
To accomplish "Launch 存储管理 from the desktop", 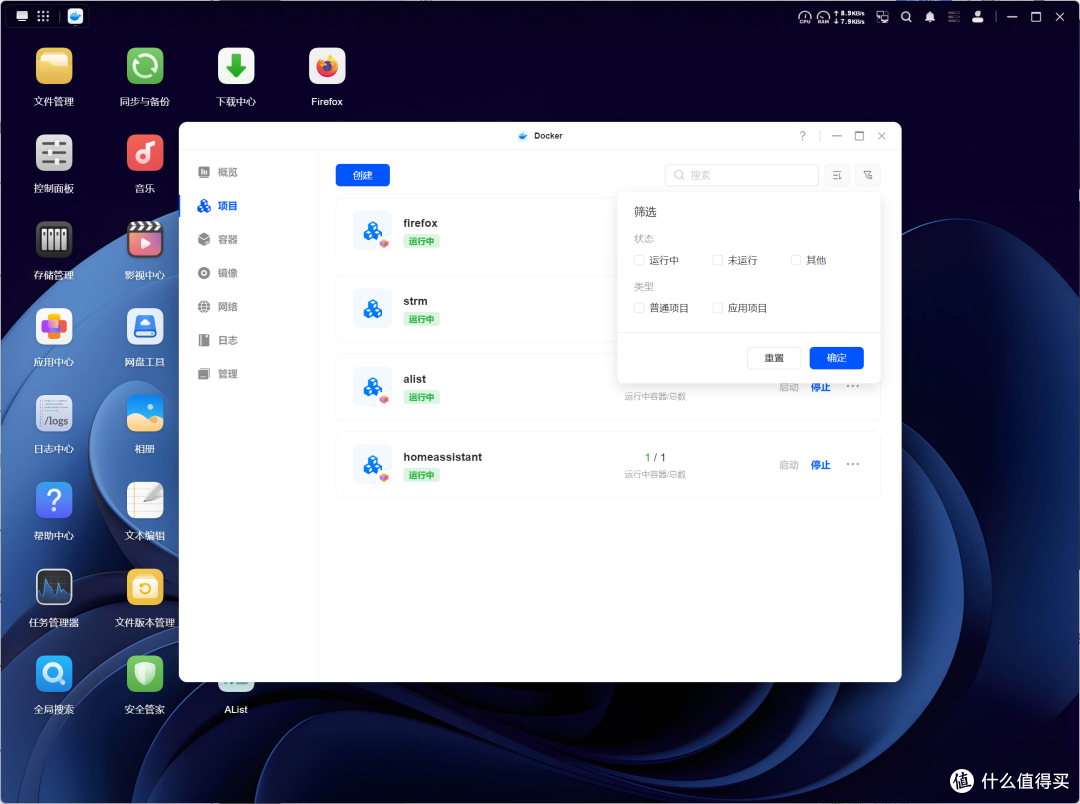I will (54, 240).
